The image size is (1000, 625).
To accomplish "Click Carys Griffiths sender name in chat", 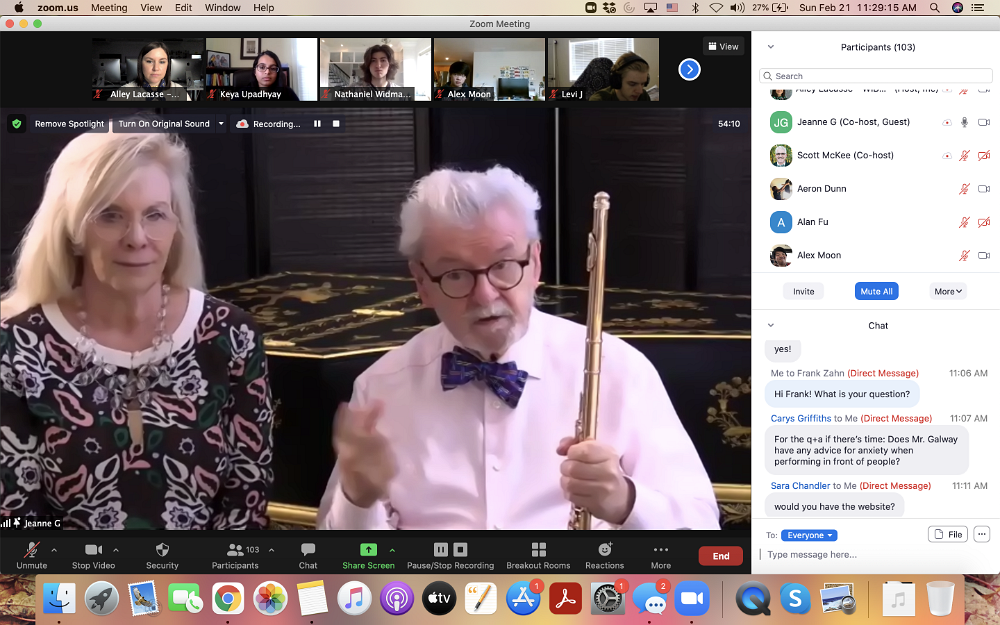I will (800, 418).
